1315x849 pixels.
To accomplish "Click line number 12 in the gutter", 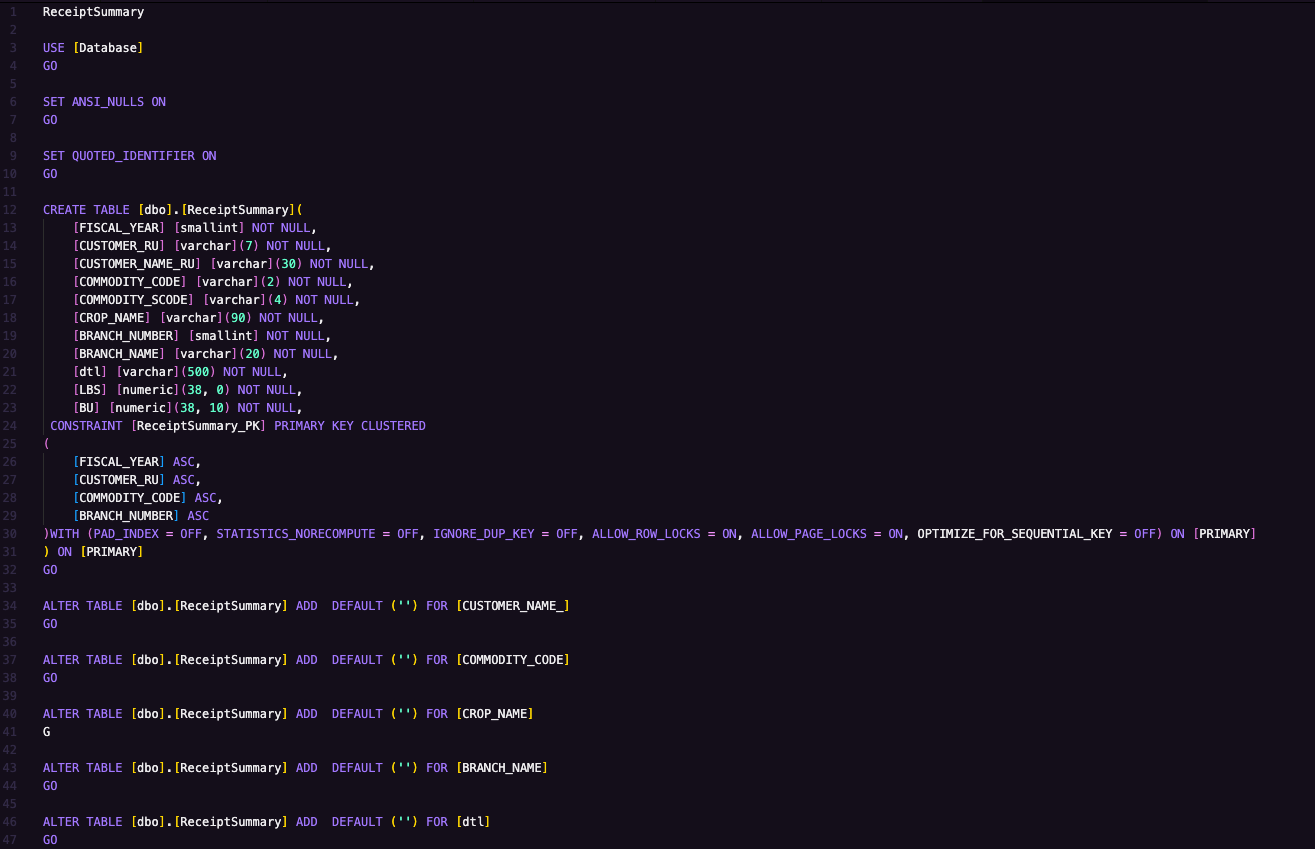I will [12, 210].
